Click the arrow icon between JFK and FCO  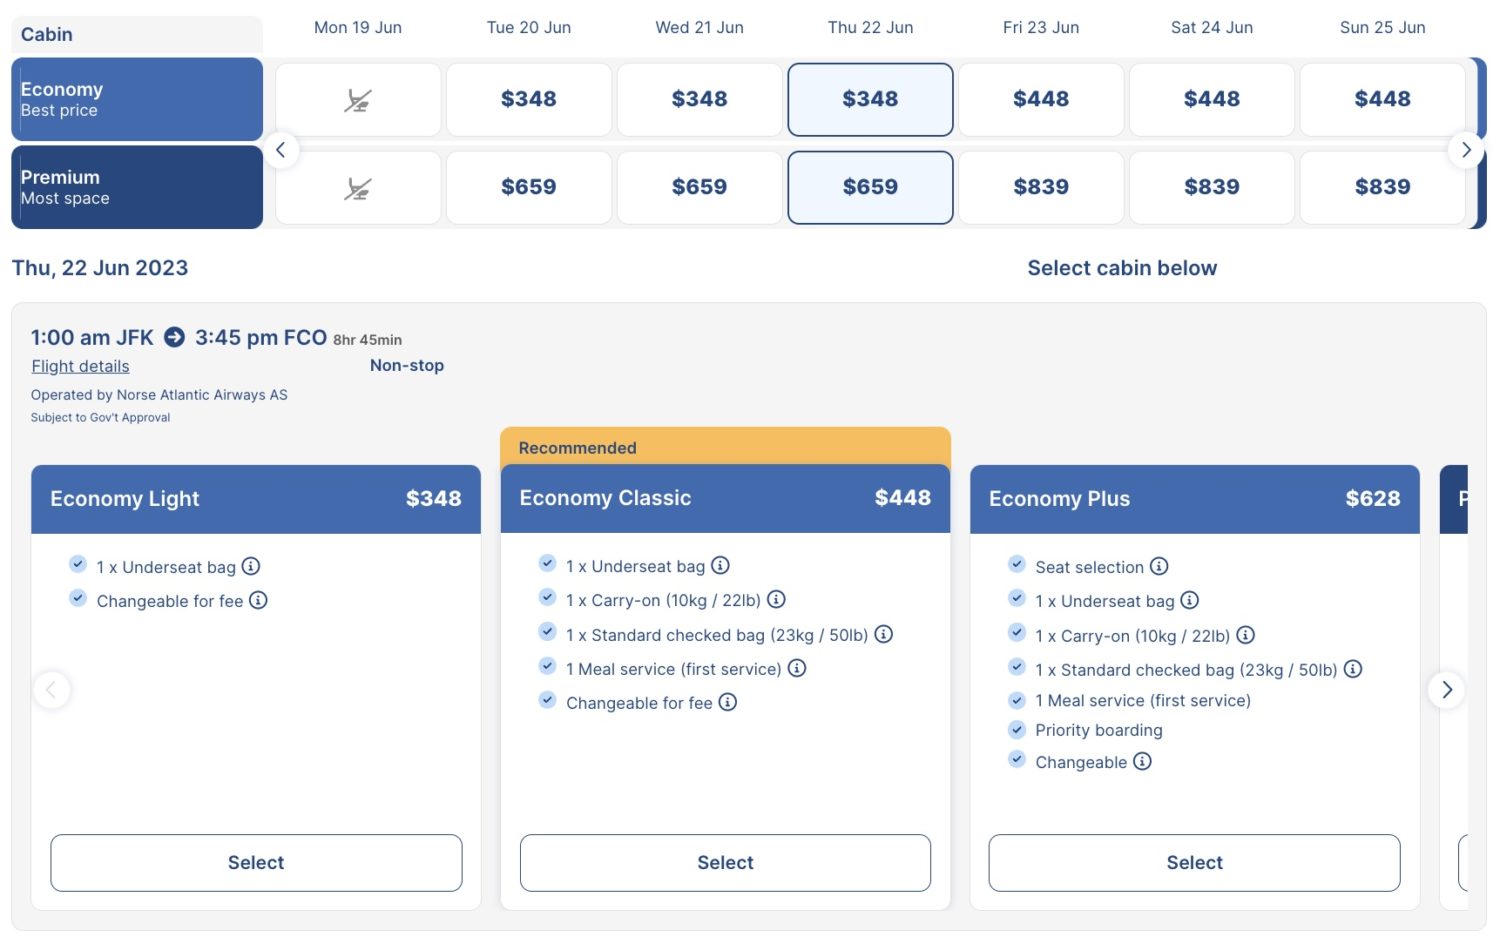coord(175,338)
